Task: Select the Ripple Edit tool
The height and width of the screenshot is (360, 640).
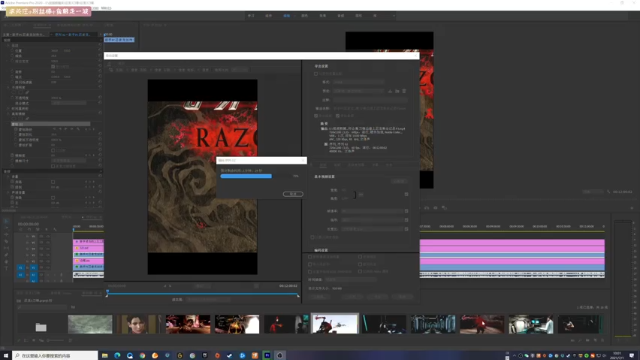Action: click(x=6, y=234)
